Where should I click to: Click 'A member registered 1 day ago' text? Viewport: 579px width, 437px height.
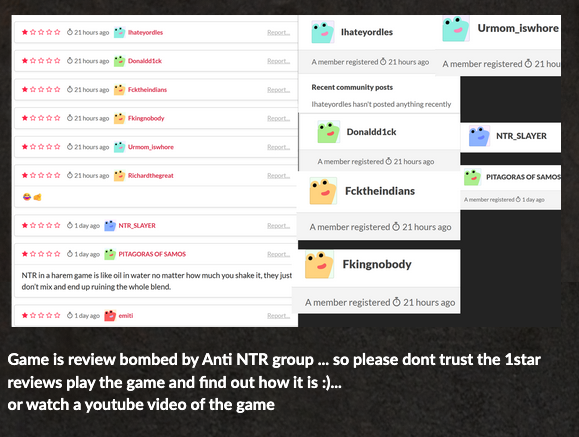(504, 199)
